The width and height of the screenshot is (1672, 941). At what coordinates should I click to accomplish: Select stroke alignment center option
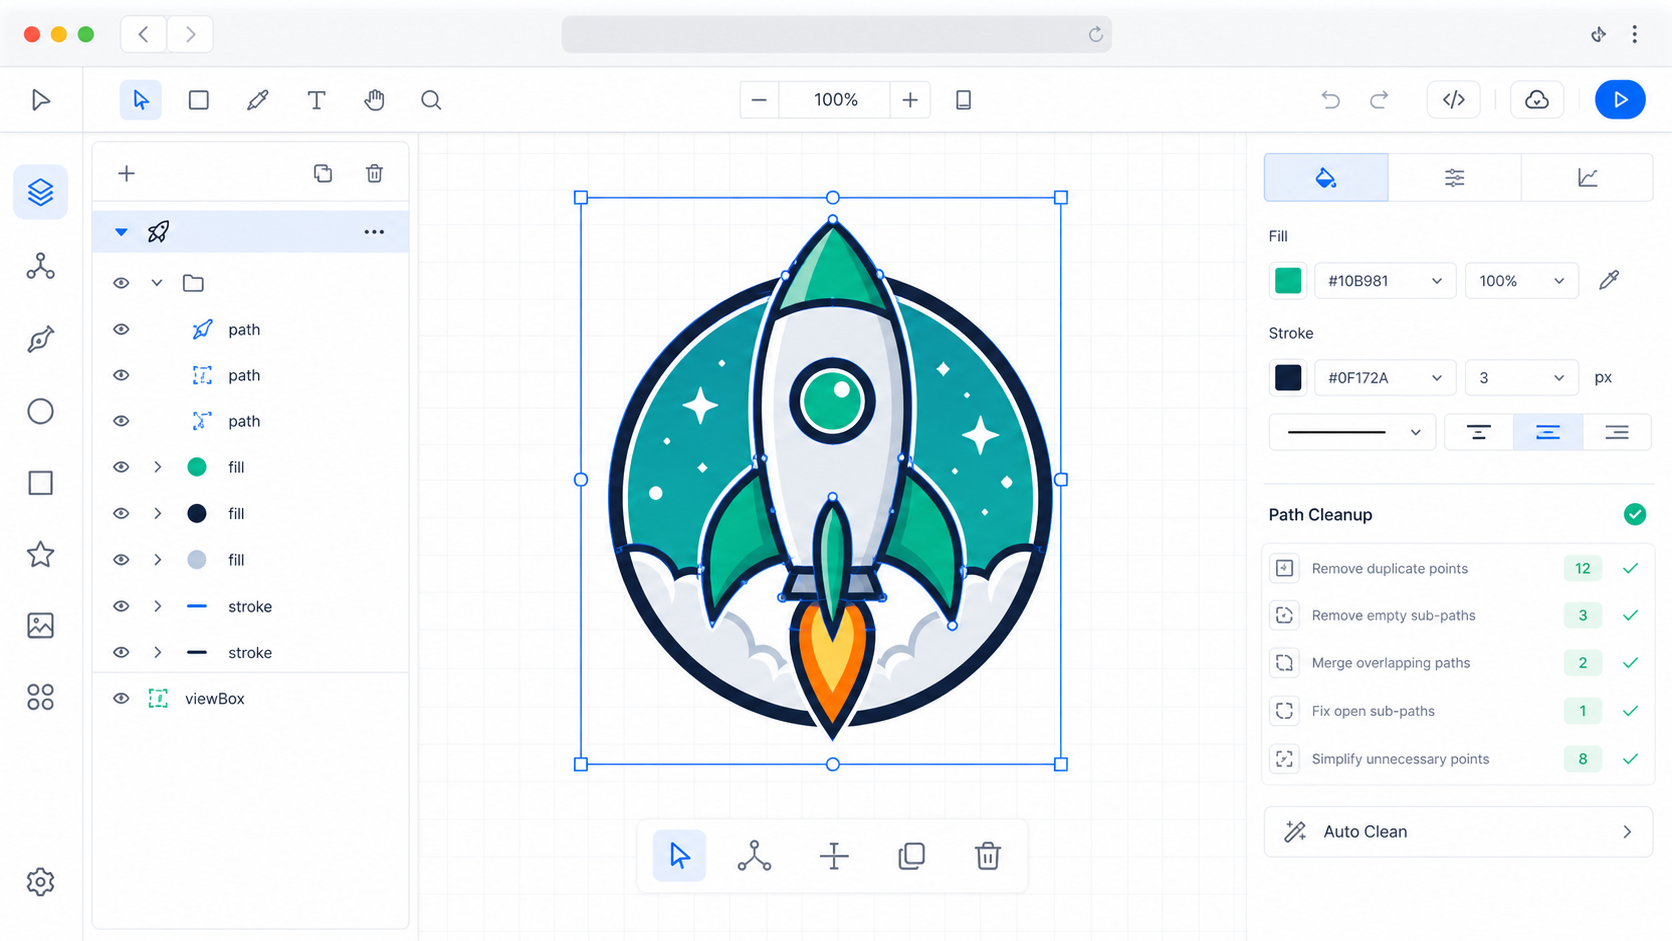pos(1547,432)
